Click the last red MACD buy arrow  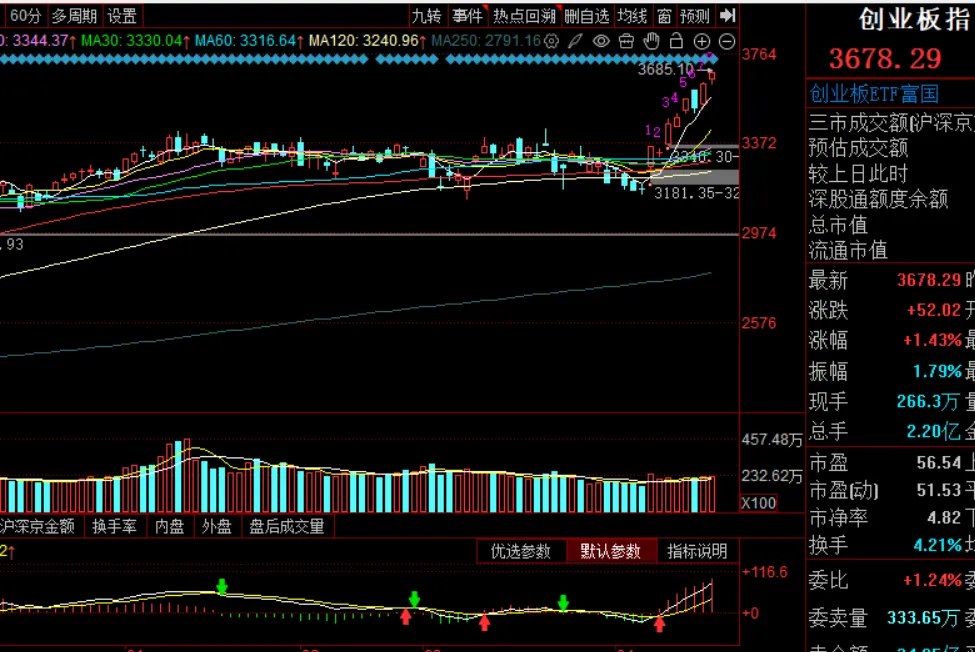[x=659, y=624]
